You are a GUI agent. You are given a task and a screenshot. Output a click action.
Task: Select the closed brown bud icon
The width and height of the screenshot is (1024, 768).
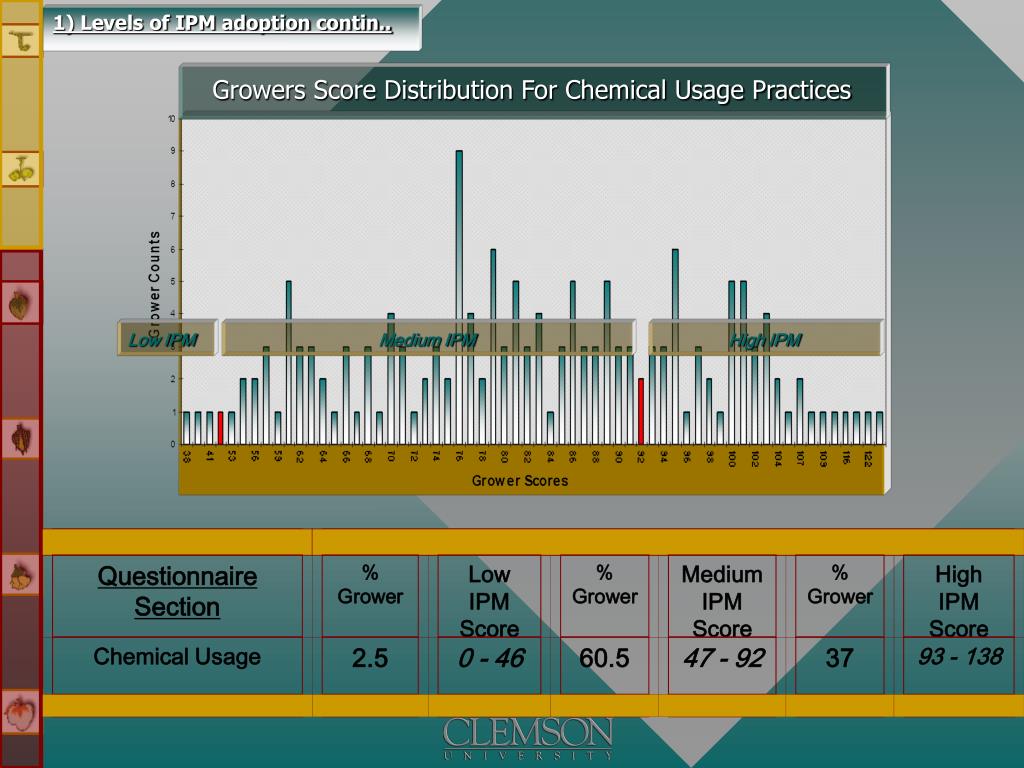tap(21, 303)
